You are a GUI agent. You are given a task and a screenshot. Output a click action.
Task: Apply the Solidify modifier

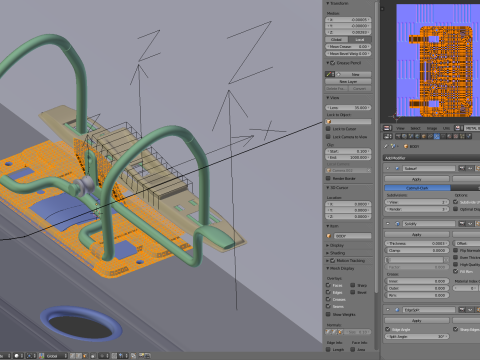coord(417,234)
